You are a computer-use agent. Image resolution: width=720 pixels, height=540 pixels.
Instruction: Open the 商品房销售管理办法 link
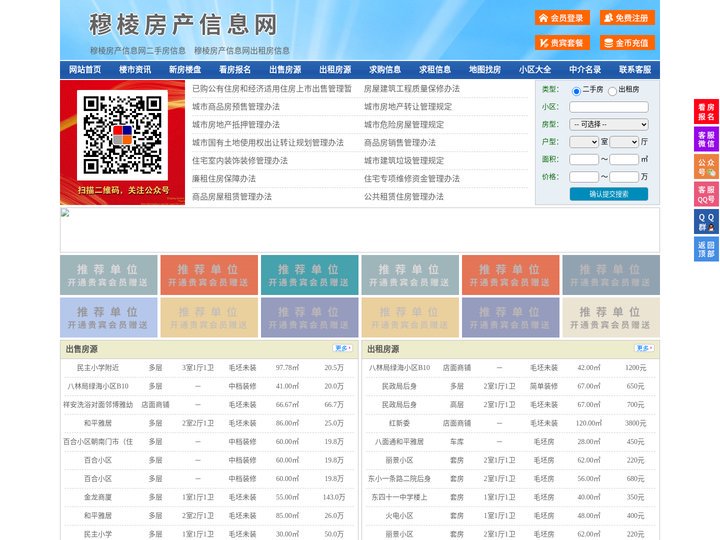[400, 143]
